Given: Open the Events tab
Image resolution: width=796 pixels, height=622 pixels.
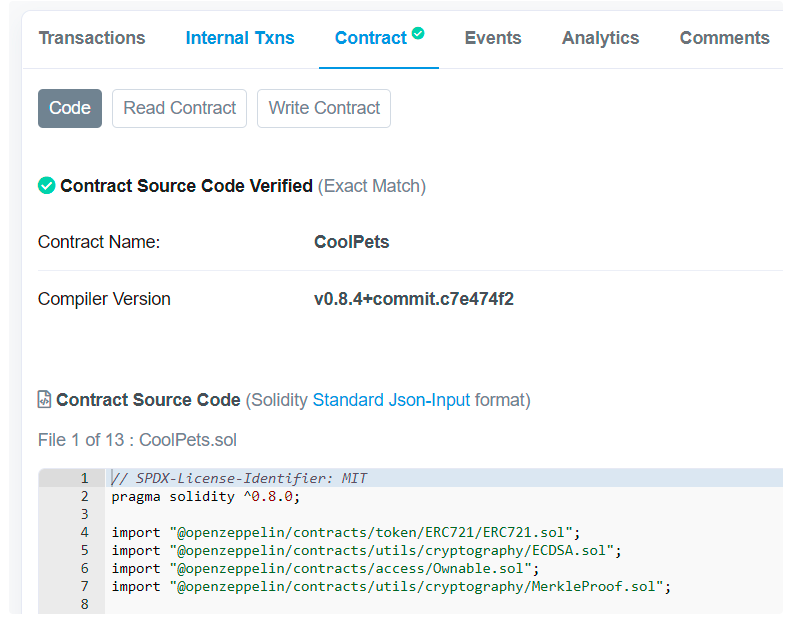Looking at the screenshot, I should pos(493,38).
